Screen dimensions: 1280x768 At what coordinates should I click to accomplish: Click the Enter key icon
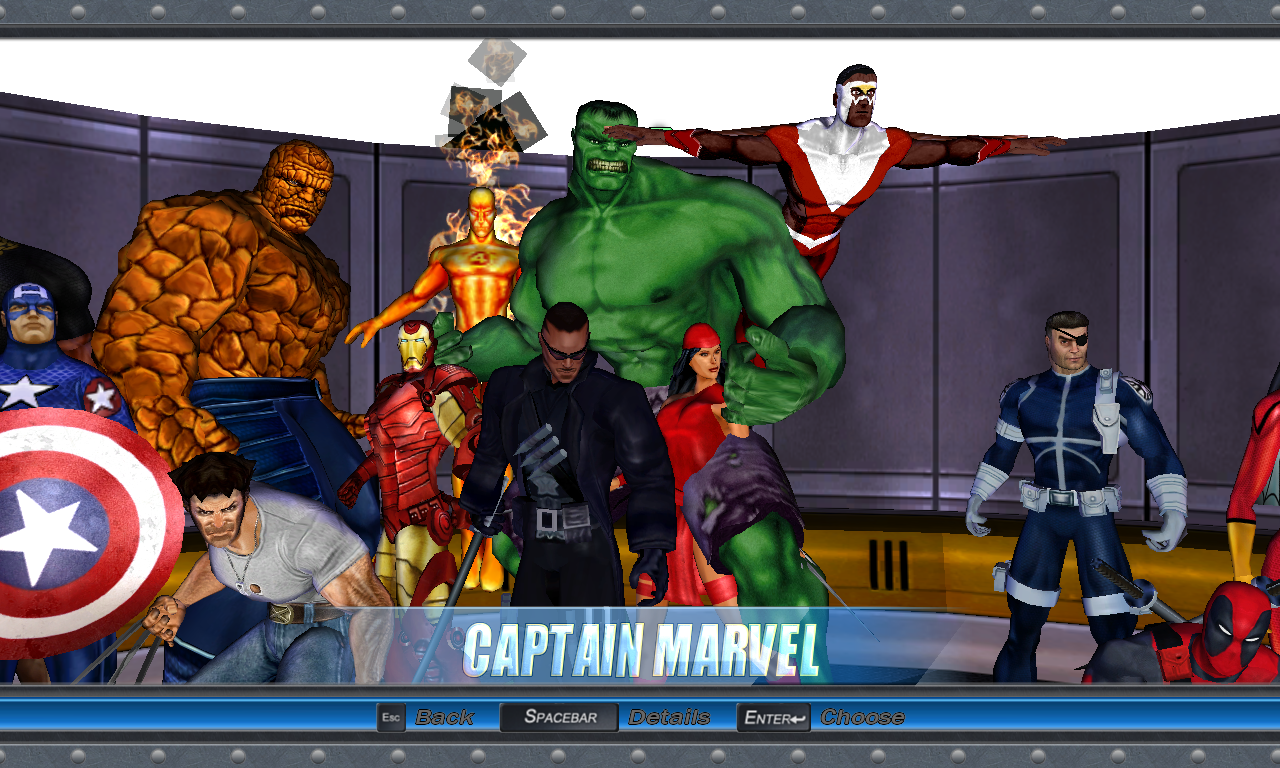(774, 717)
